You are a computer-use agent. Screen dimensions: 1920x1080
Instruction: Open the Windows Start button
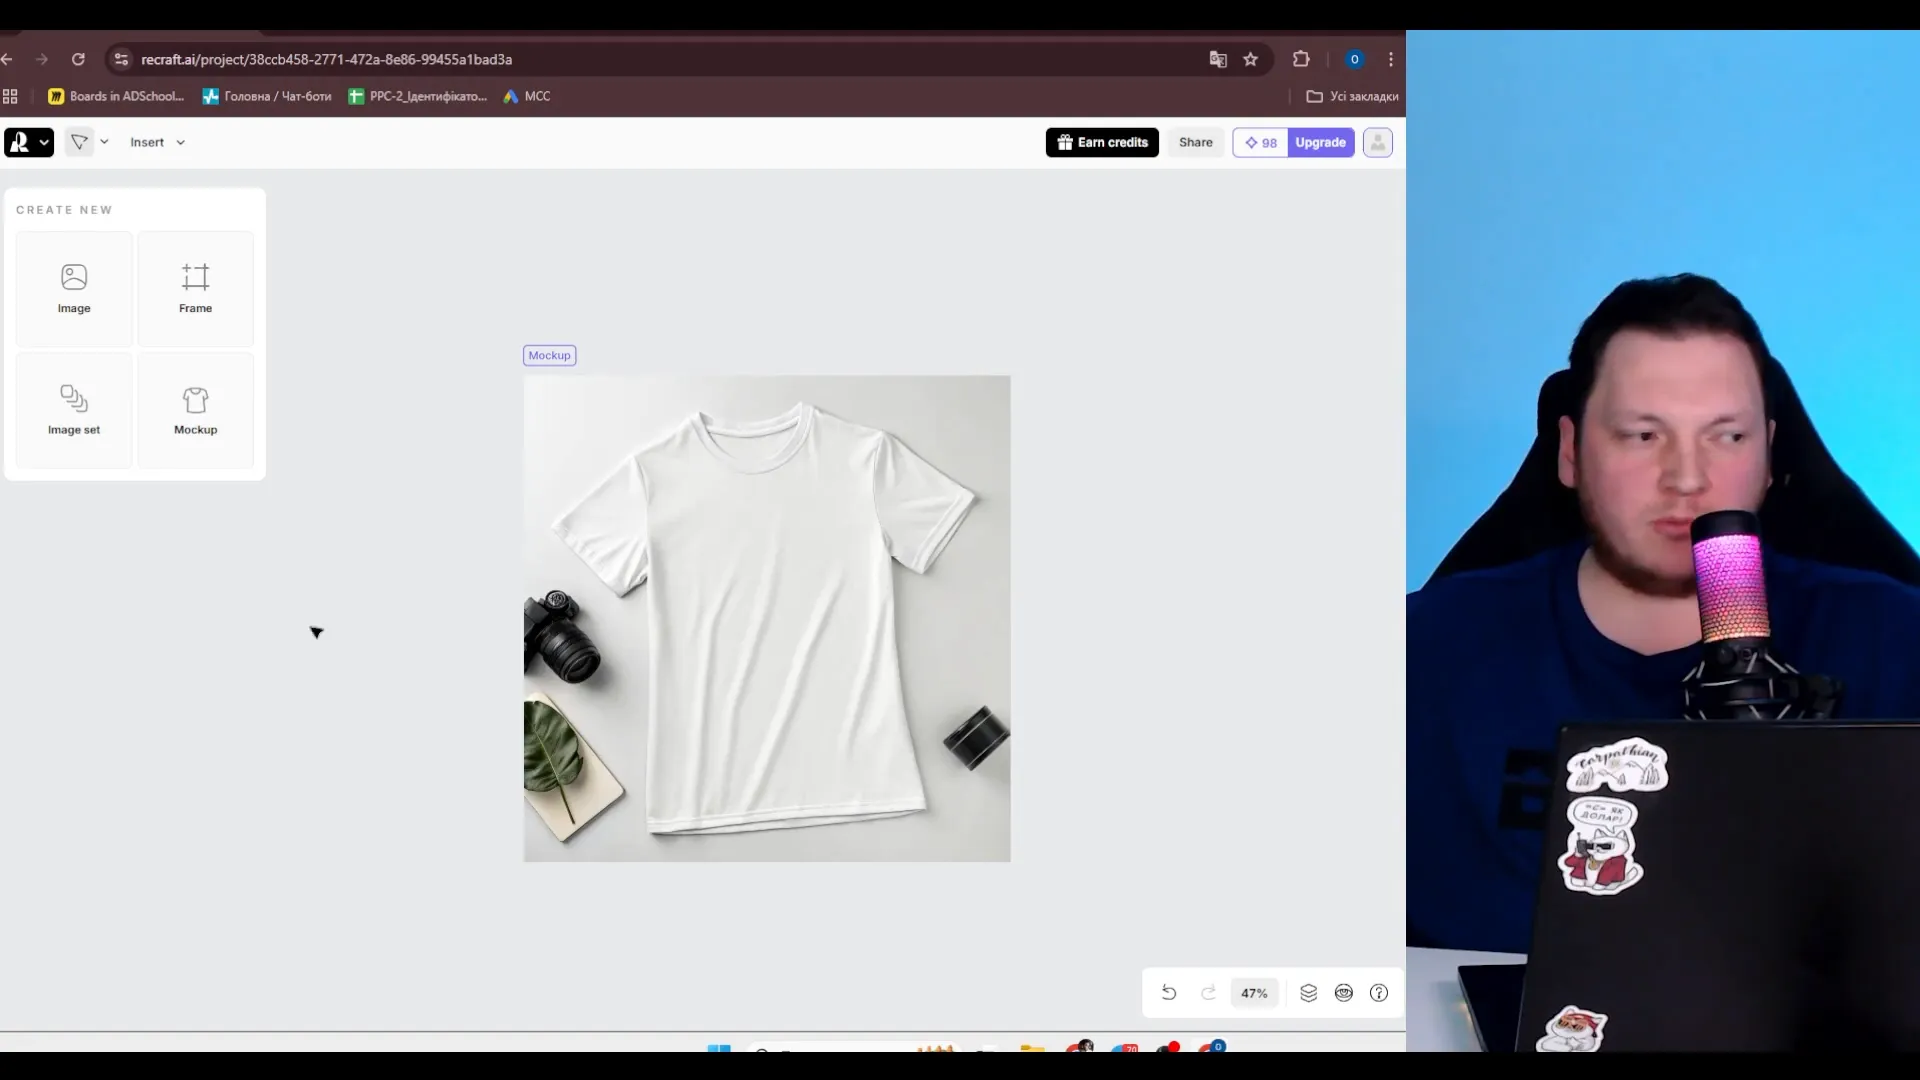tap(719, 1047)
